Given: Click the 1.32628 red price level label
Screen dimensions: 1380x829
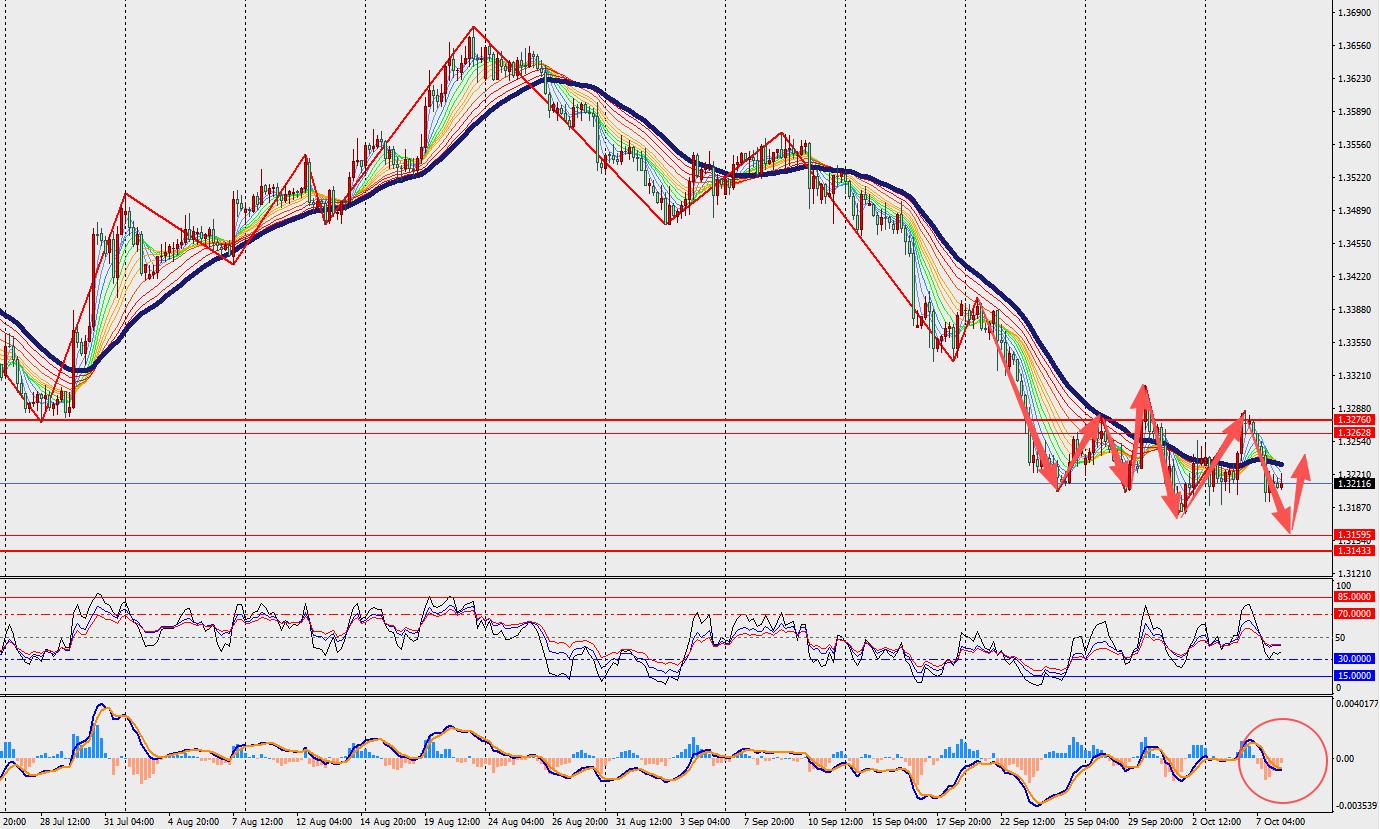Looking at the screenshot, I should coord(1354,433).
